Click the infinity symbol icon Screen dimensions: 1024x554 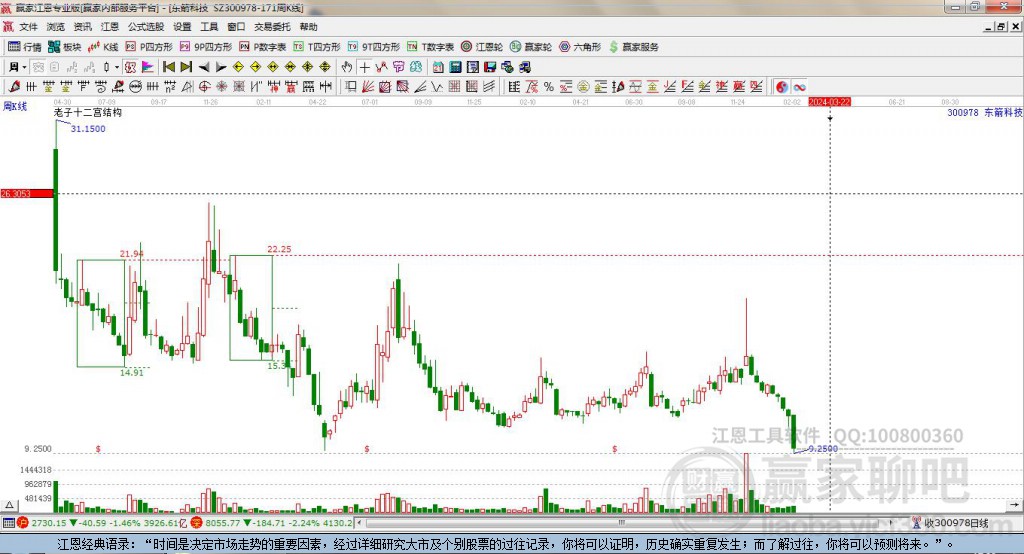(800, 87)
